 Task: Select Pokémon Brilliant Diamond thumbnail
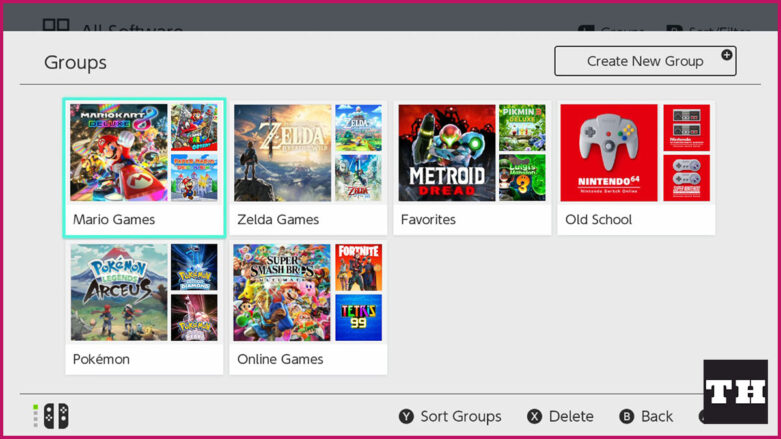click(194, 267)
